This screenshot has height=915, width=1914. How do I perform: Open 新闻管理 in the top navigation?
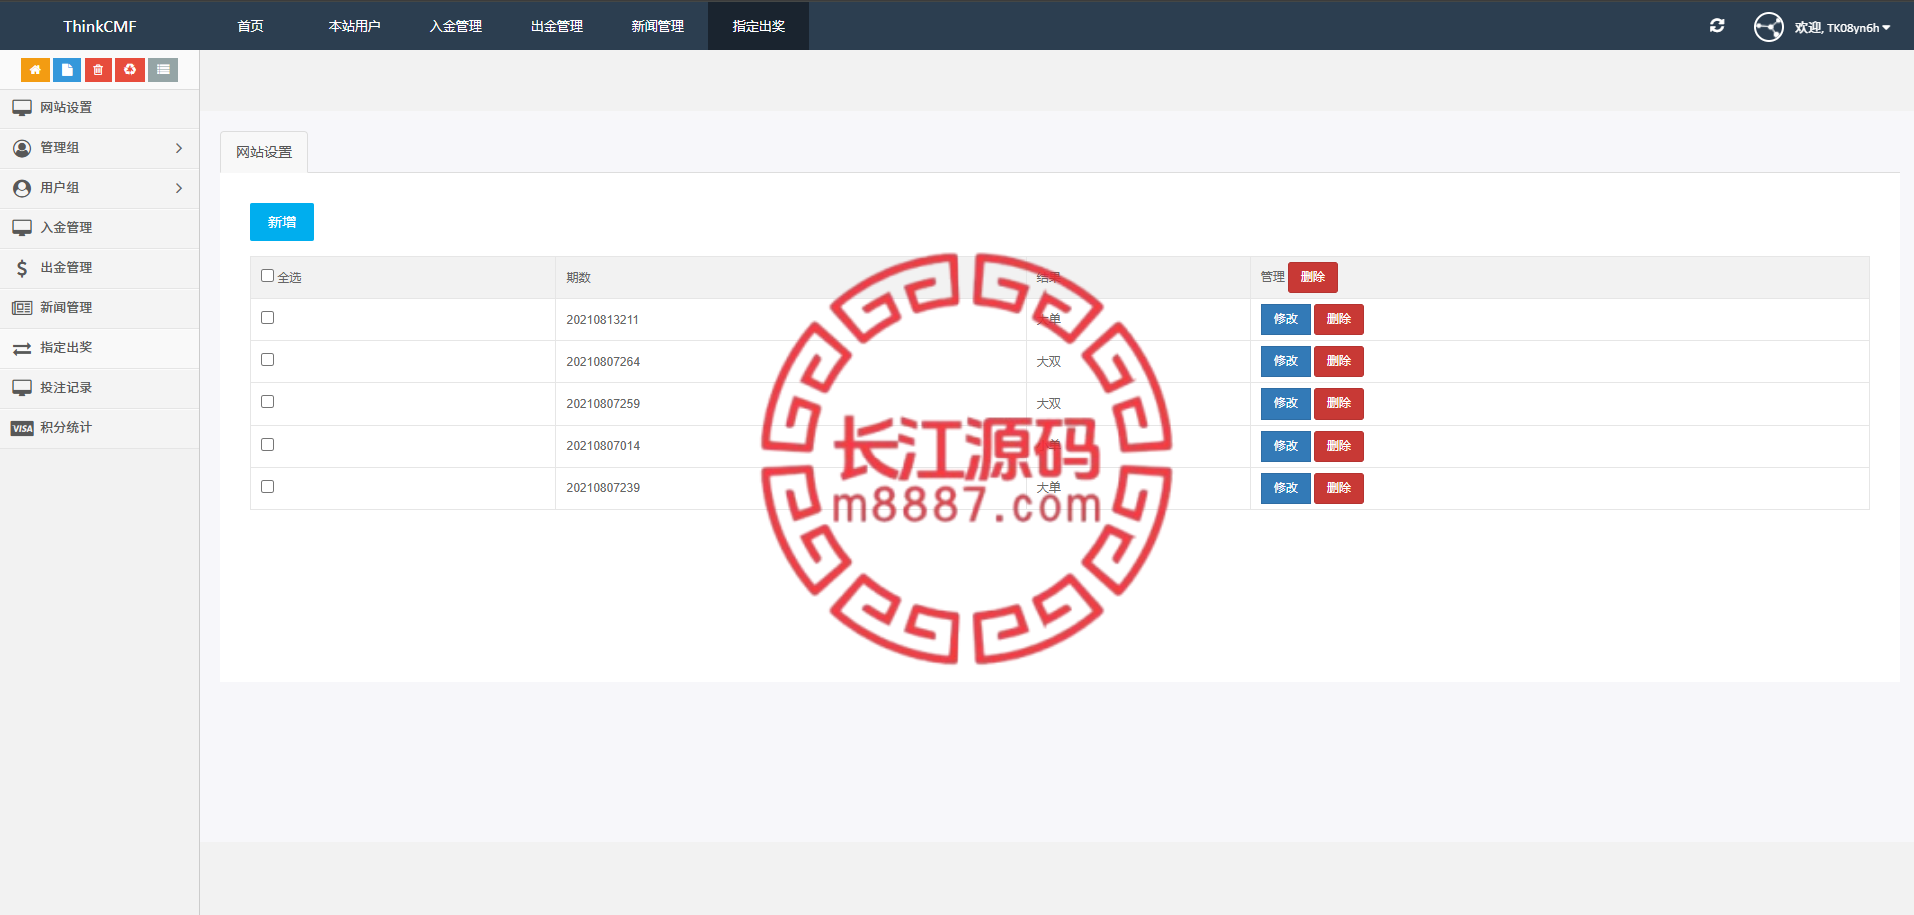[658, 26]
